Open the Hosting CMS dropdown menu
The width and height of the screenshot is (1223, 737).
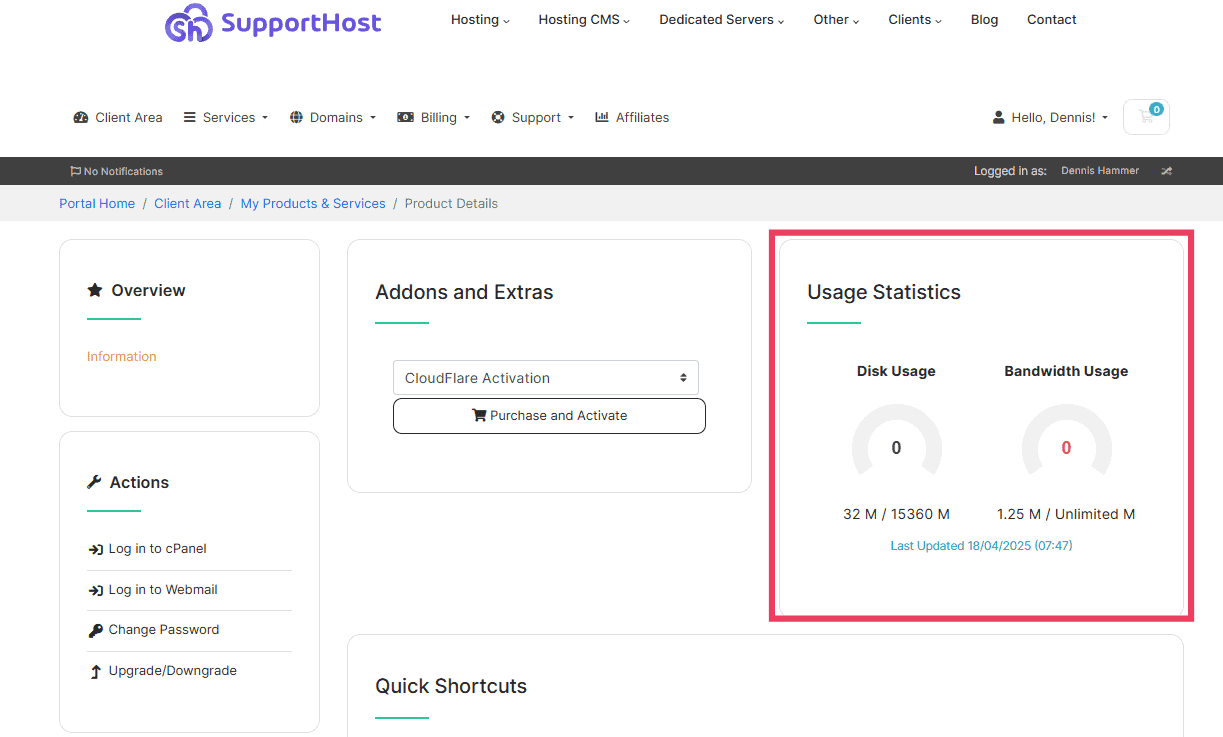point(583,19)
